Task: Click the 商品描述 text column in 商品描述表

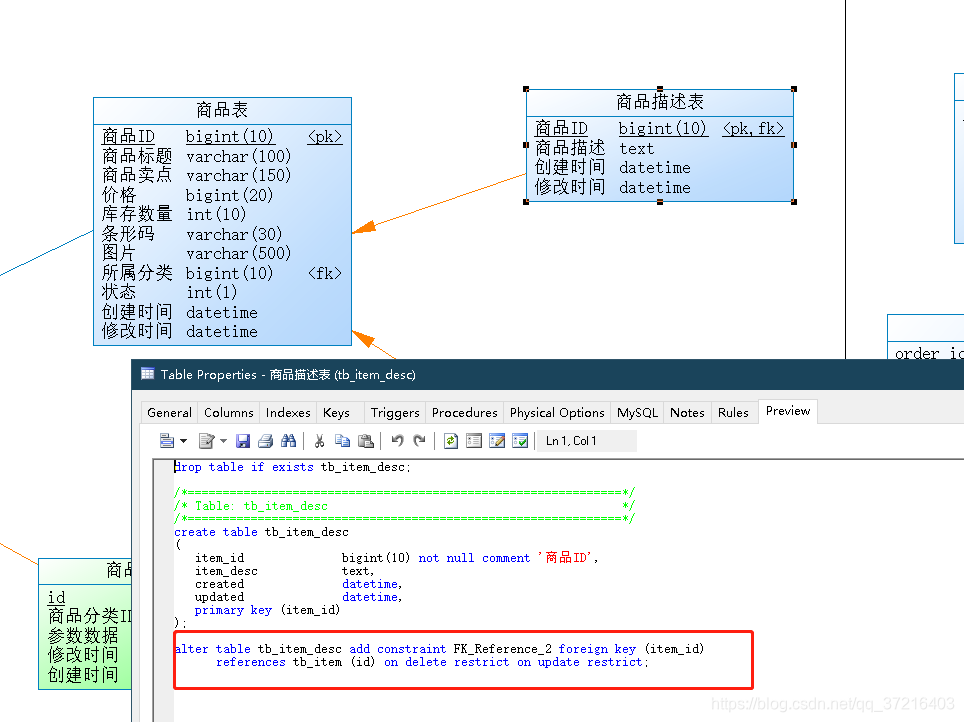Action: (x=595, y=148)
